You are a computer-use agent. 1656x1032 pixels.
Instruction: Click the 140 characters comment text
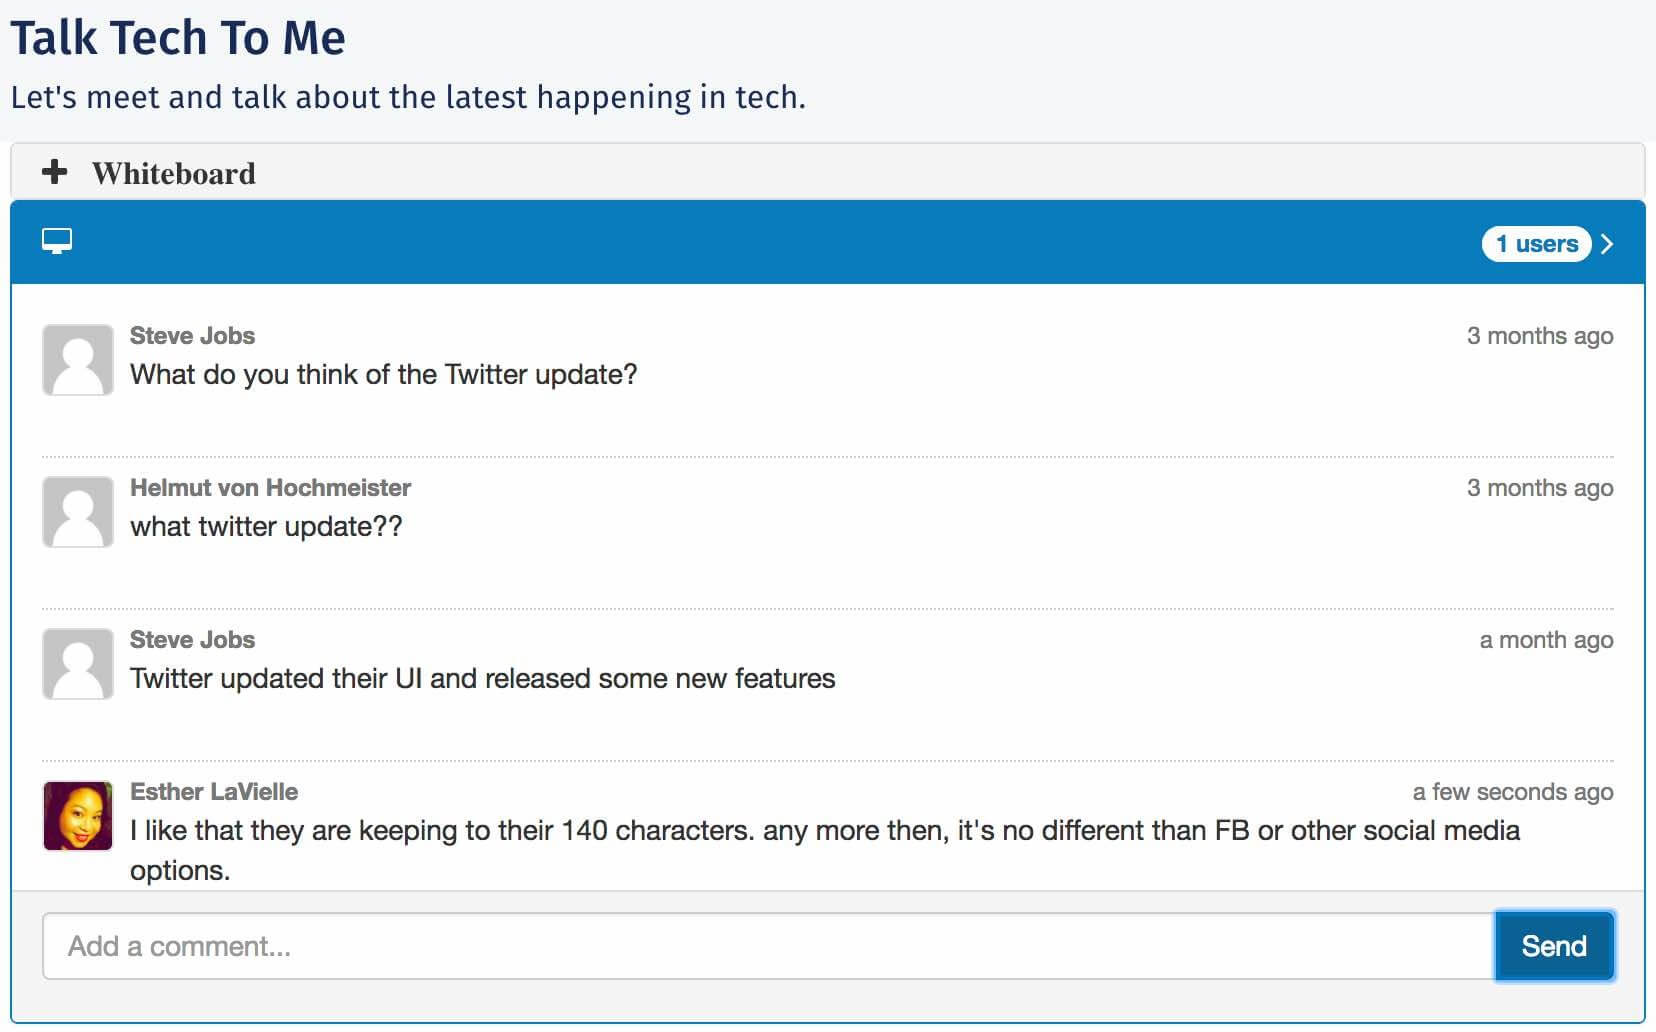point(825,850)
